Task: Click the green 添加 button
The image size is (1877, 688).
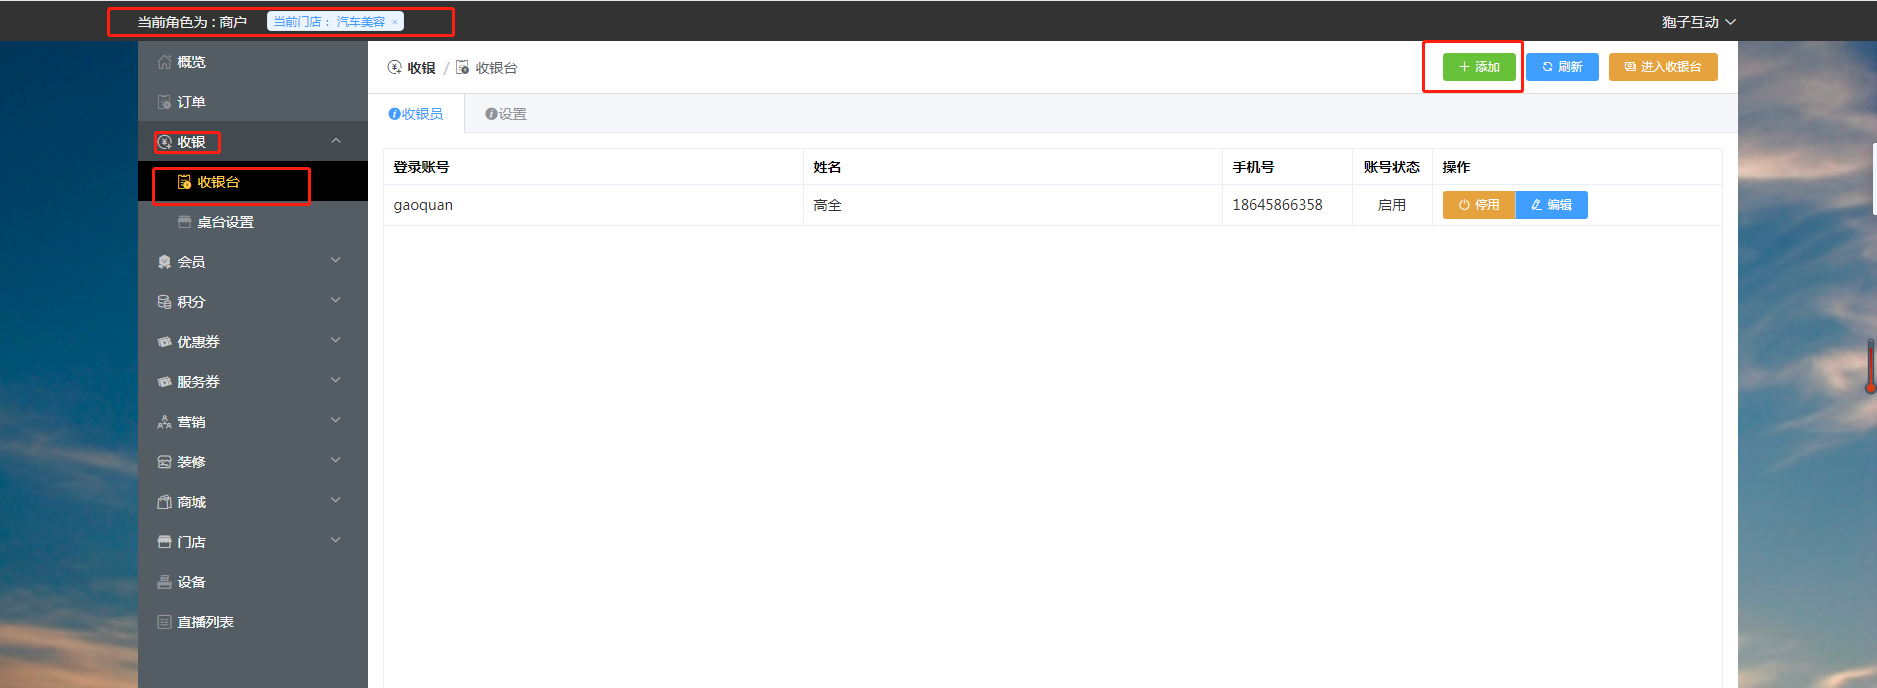Action: click(1479, 67)
